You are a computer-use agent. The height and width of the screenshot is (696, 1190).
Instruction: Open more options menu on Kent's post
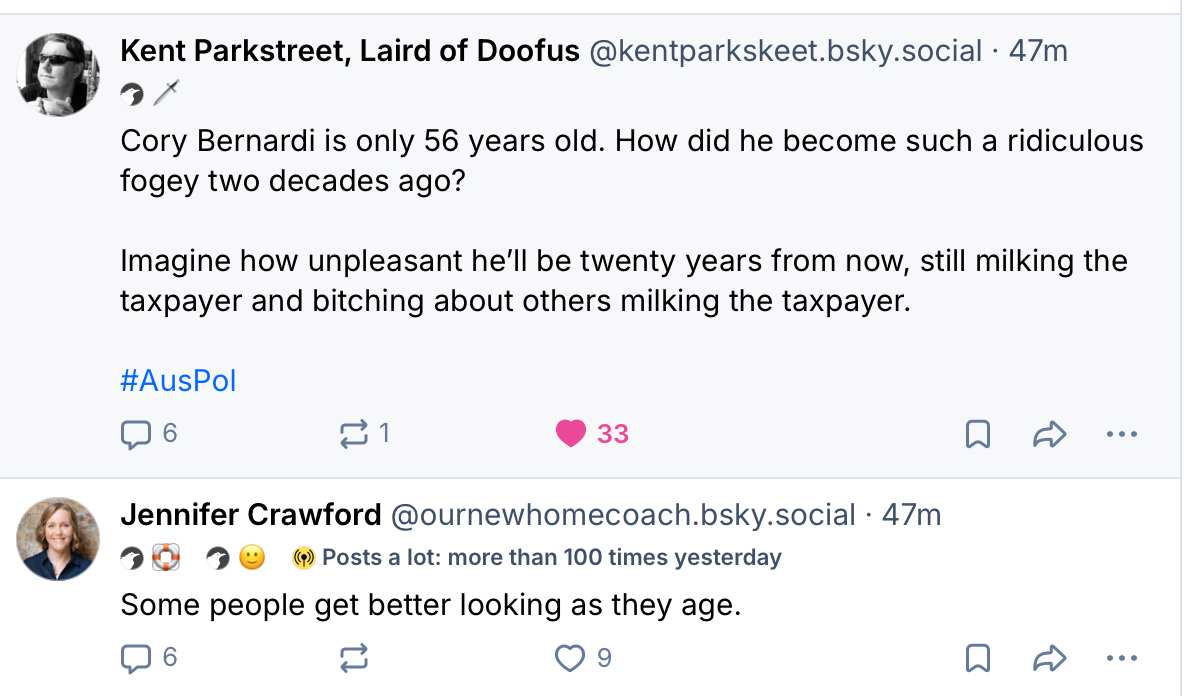(1122, 434)
